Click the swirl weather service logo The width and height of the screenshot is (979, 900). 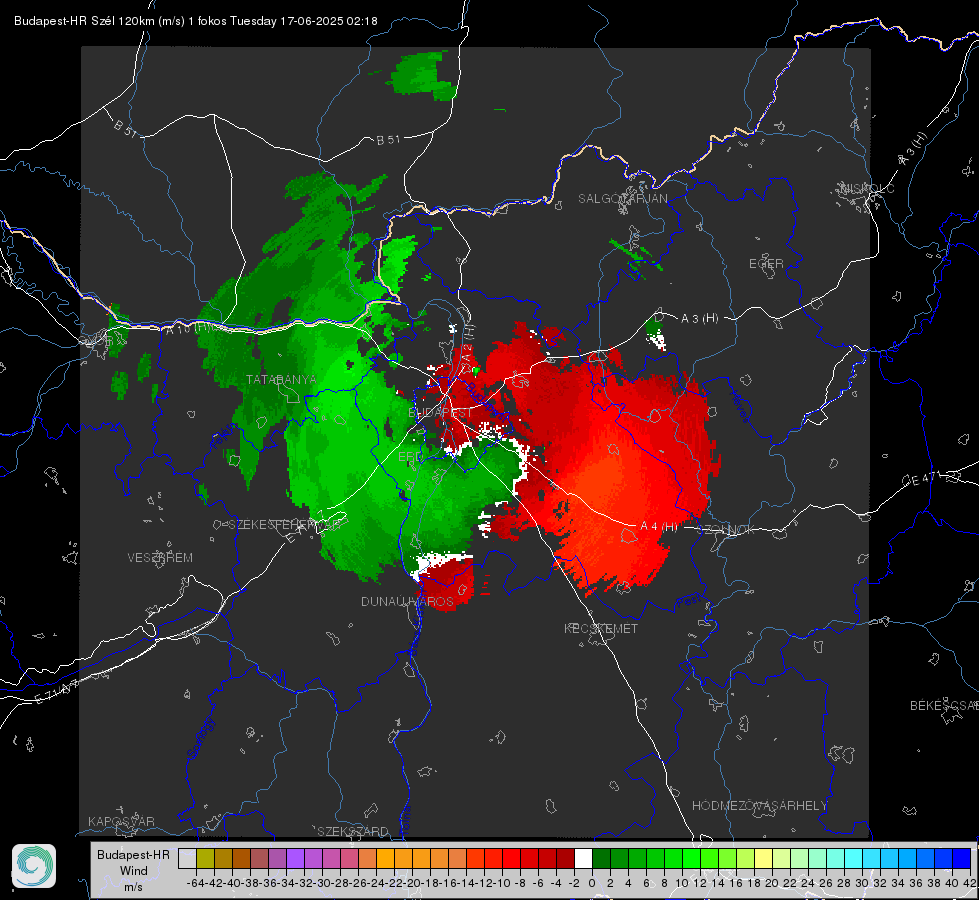[x=34, y=866]
